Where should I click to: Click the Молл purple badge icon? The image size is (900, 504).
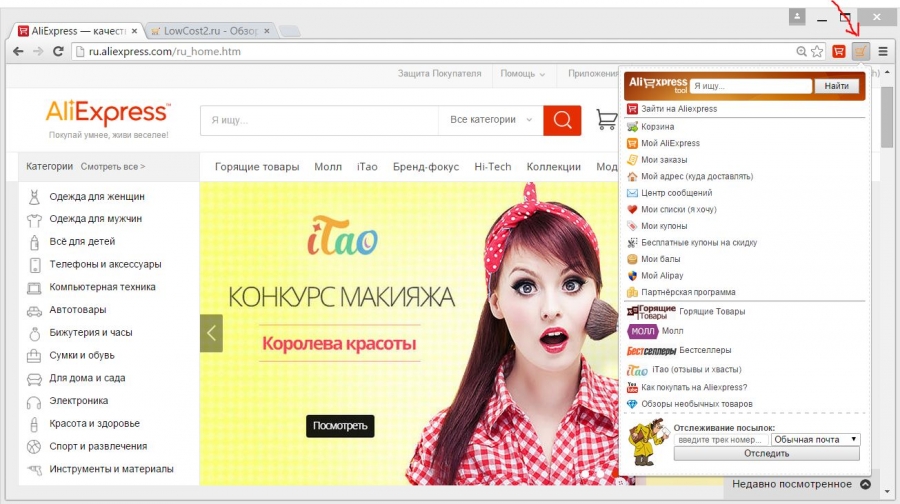coord(642,331)
